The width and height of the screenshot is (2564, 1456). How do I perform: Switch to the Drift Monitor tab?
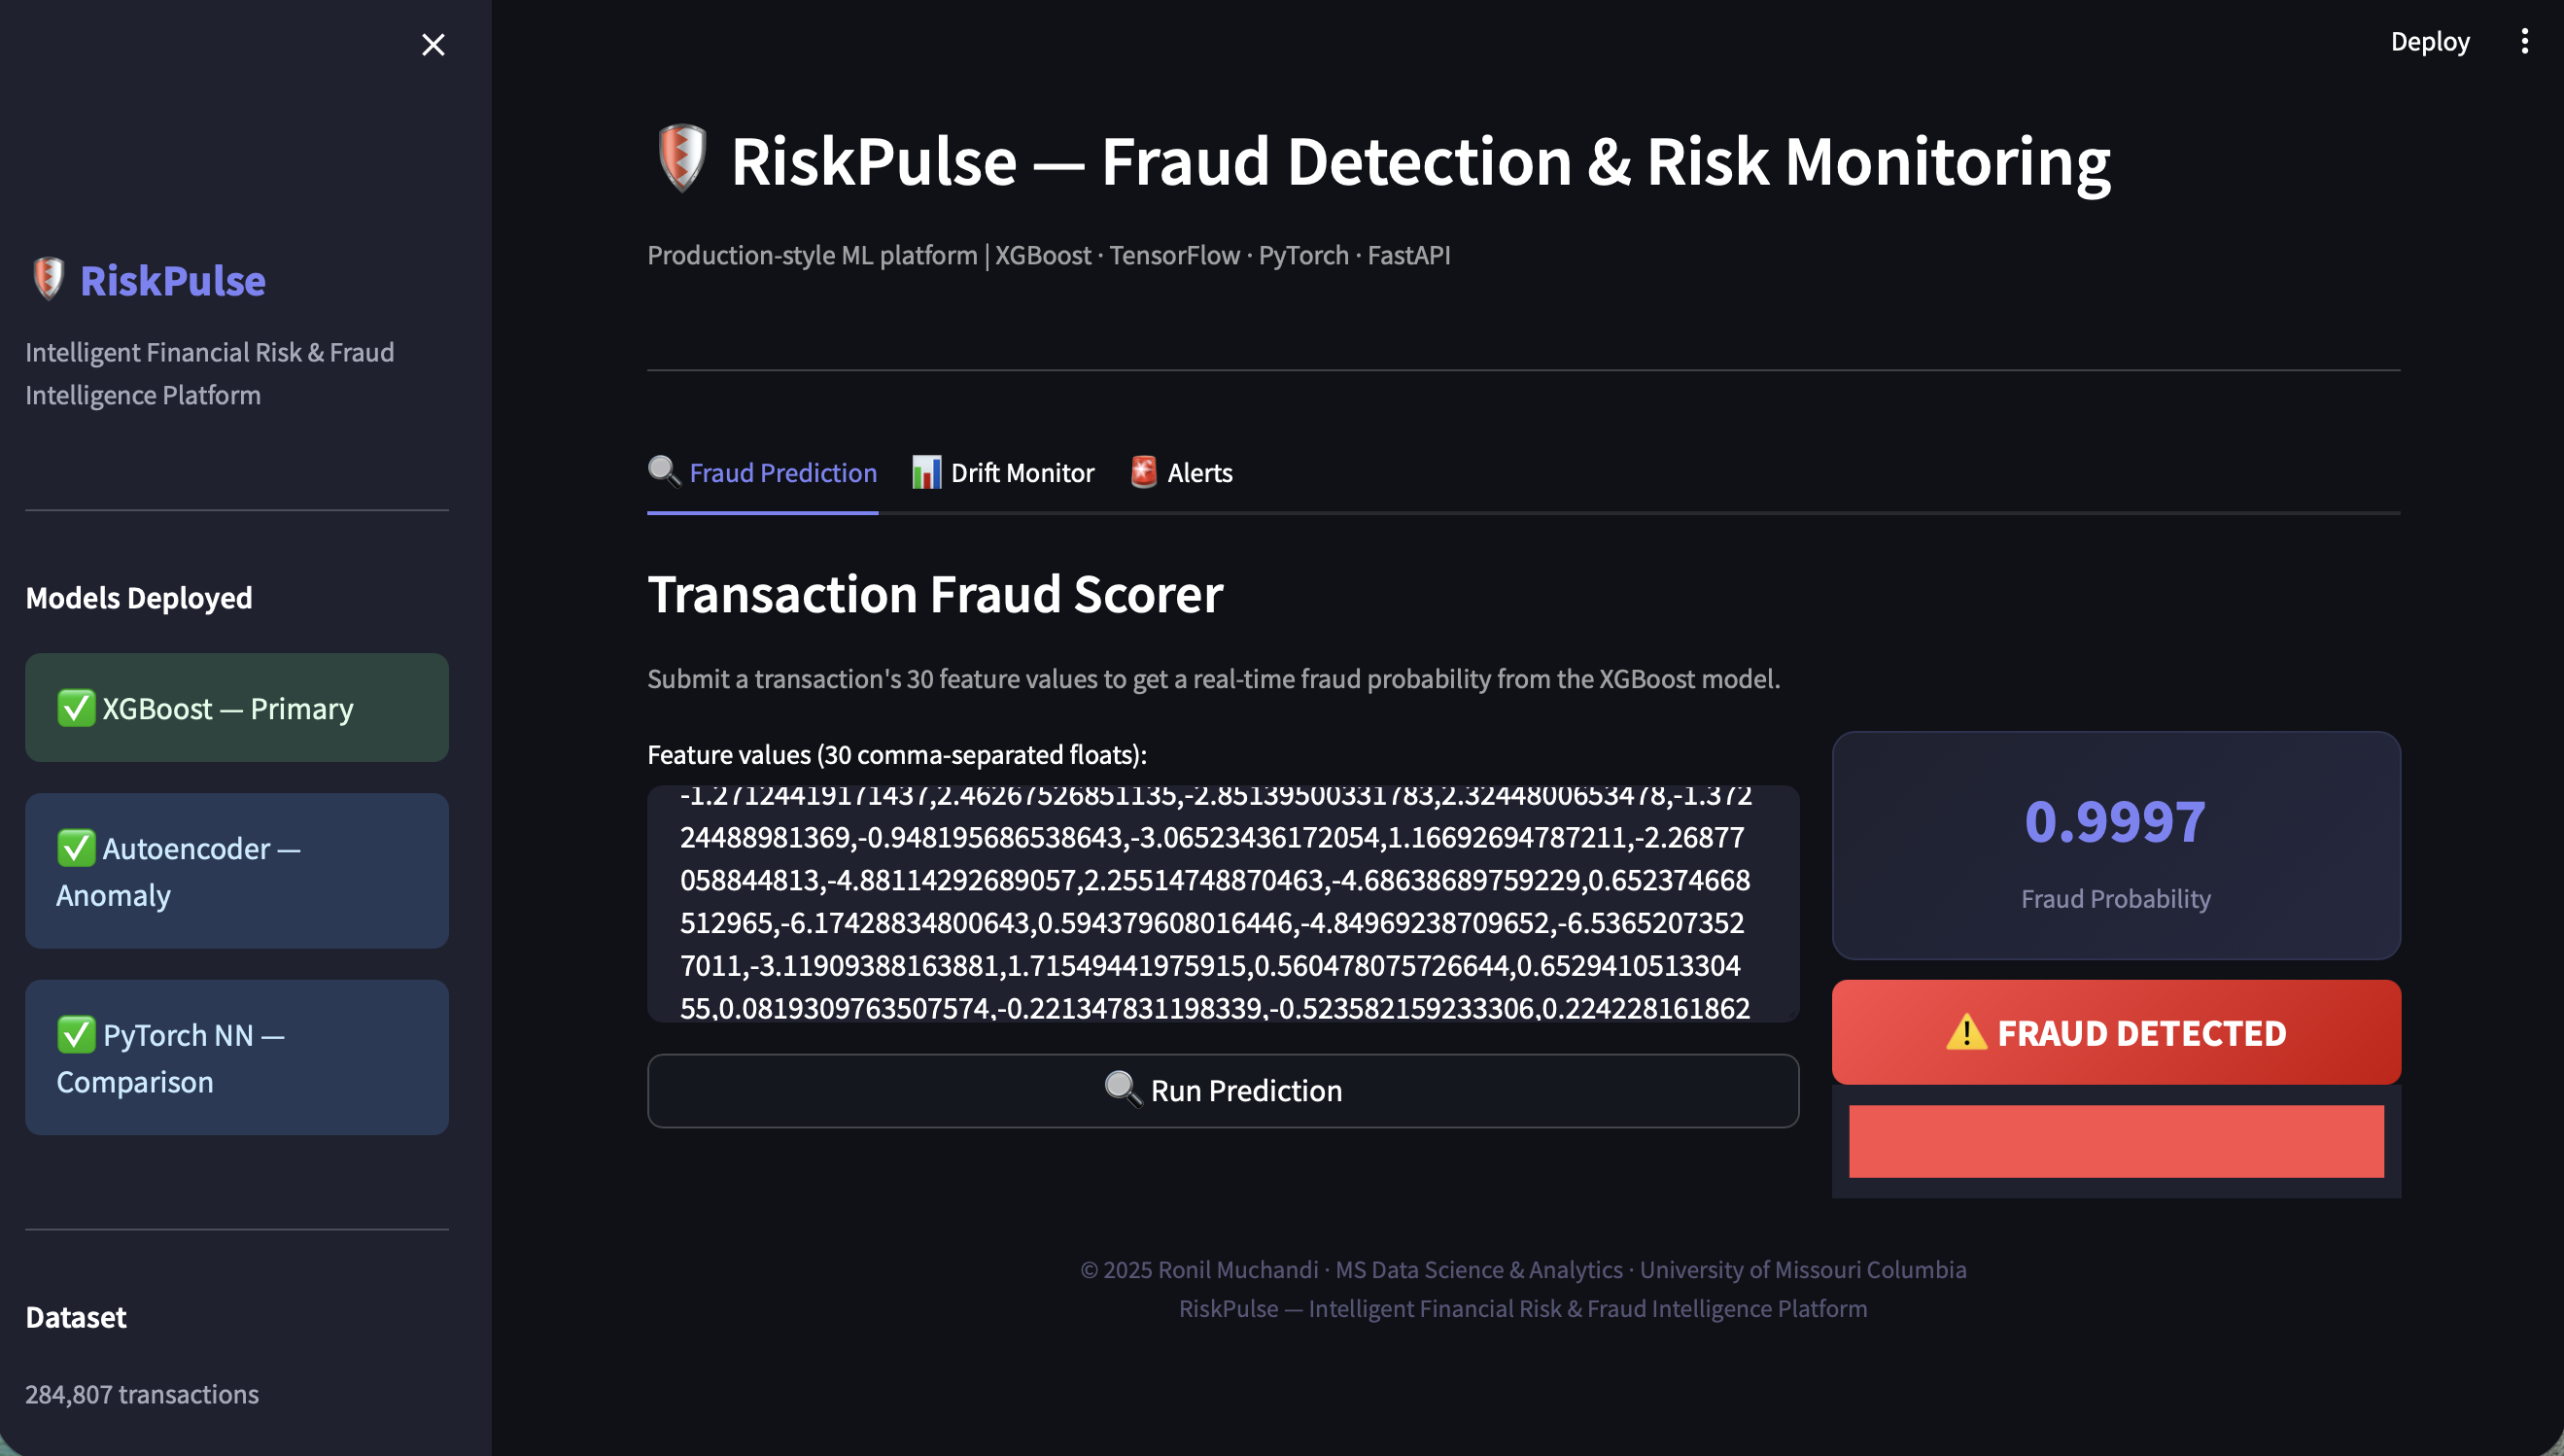(x=1021, y=473)
